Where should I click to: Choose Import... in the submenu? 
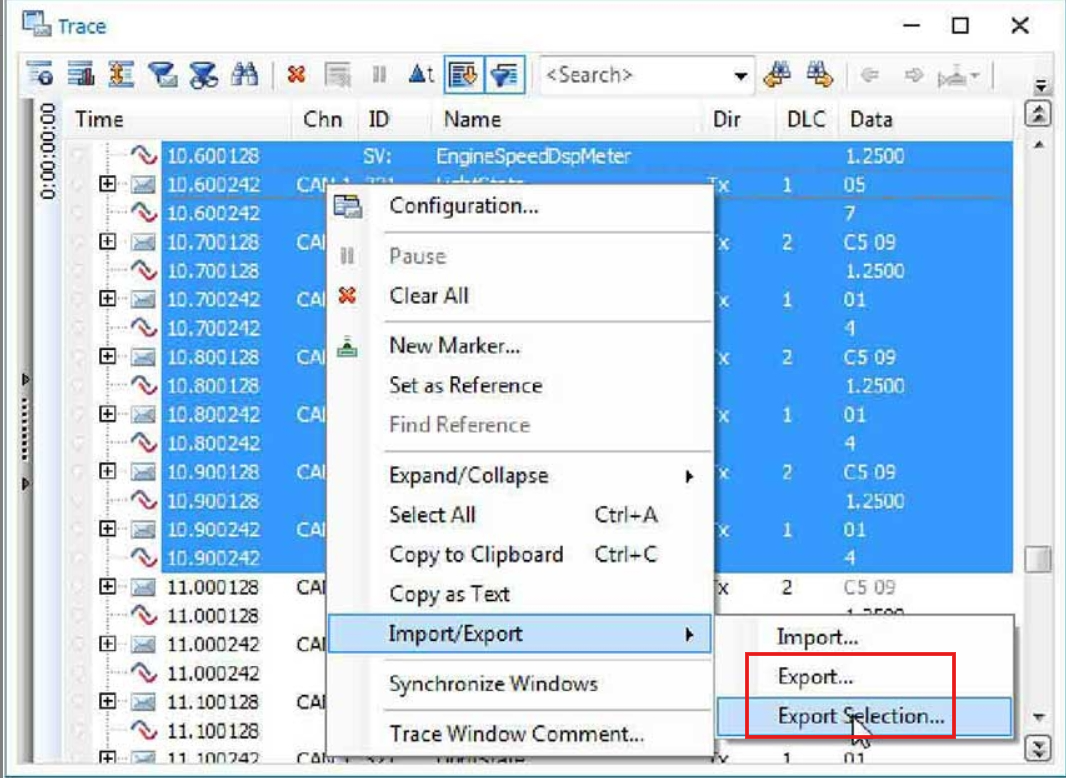coord(865,637)
